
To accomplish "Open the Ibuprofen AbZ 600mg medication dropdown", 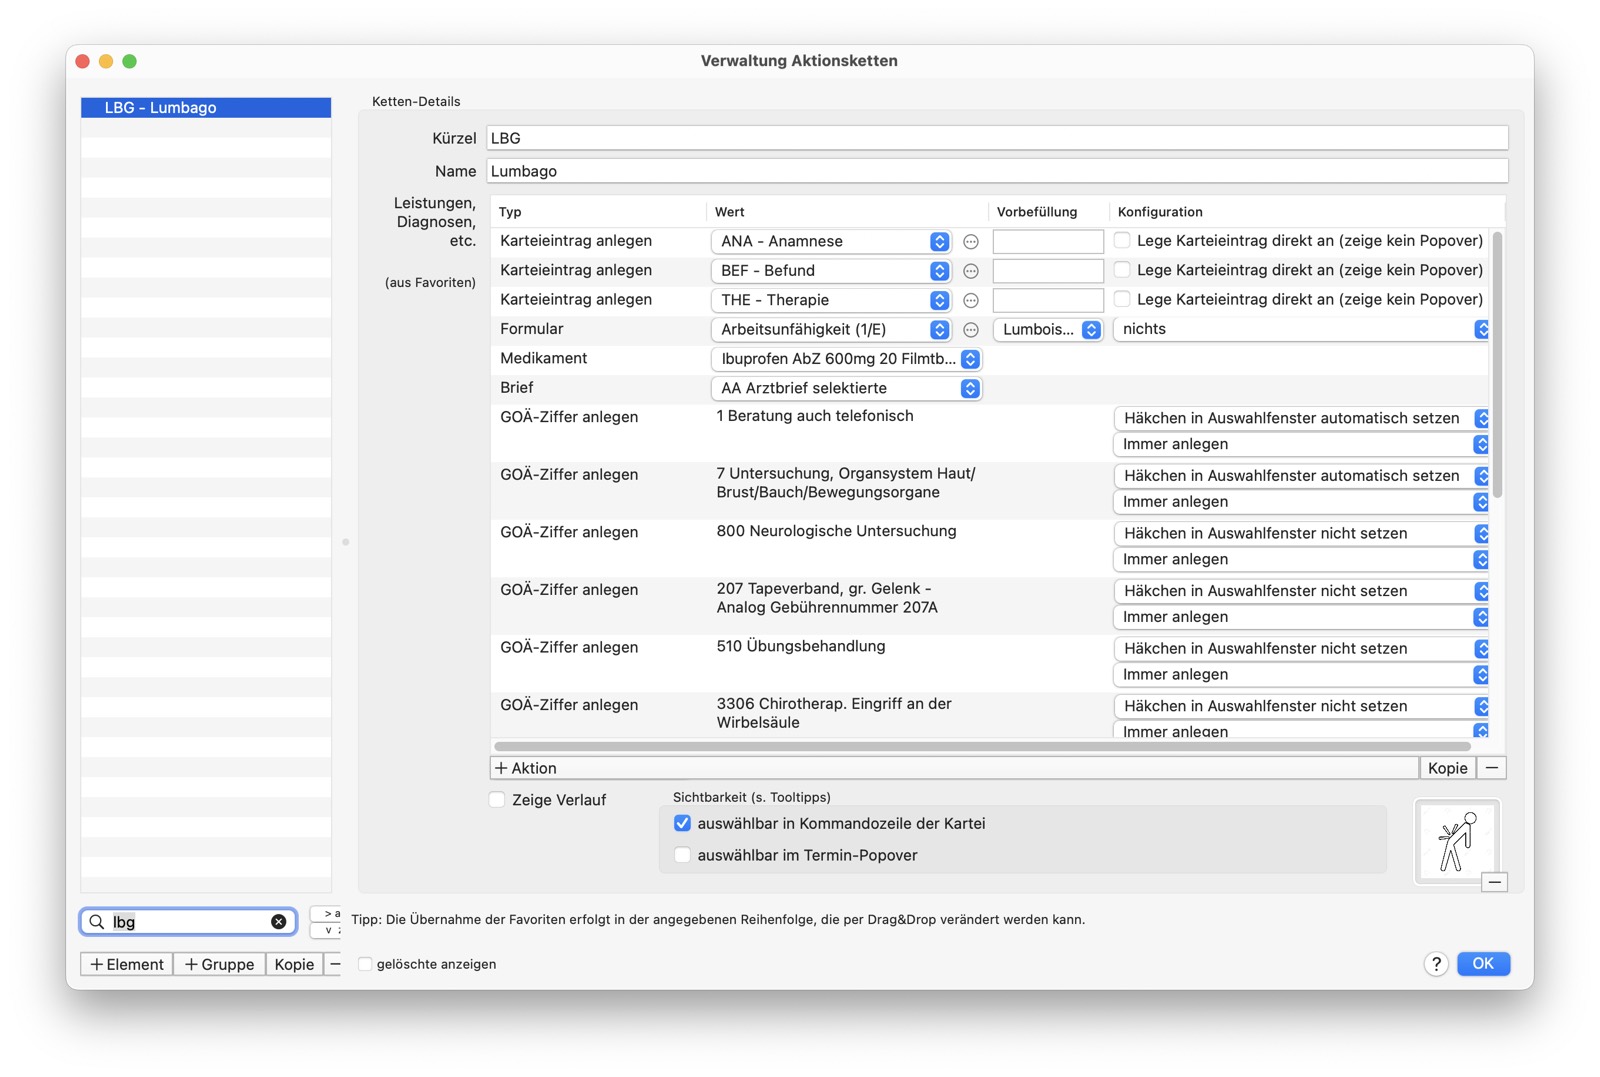I will (x=846, y=359).
